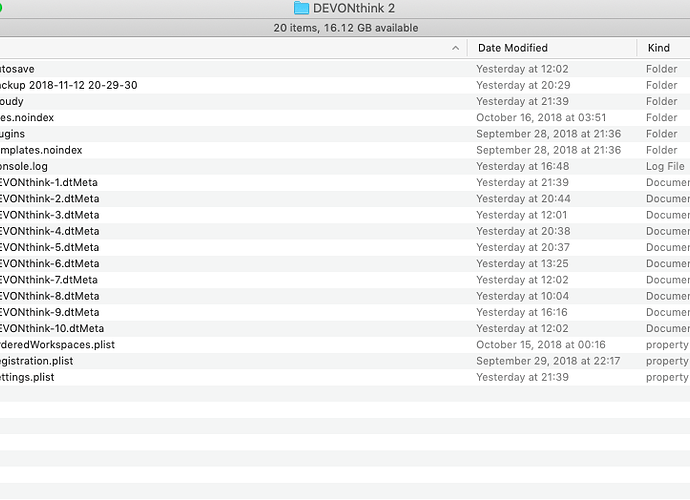Select the DEVONthink-2.dtMeta file
The image size is (690, 500).
(x=345, y=199)
